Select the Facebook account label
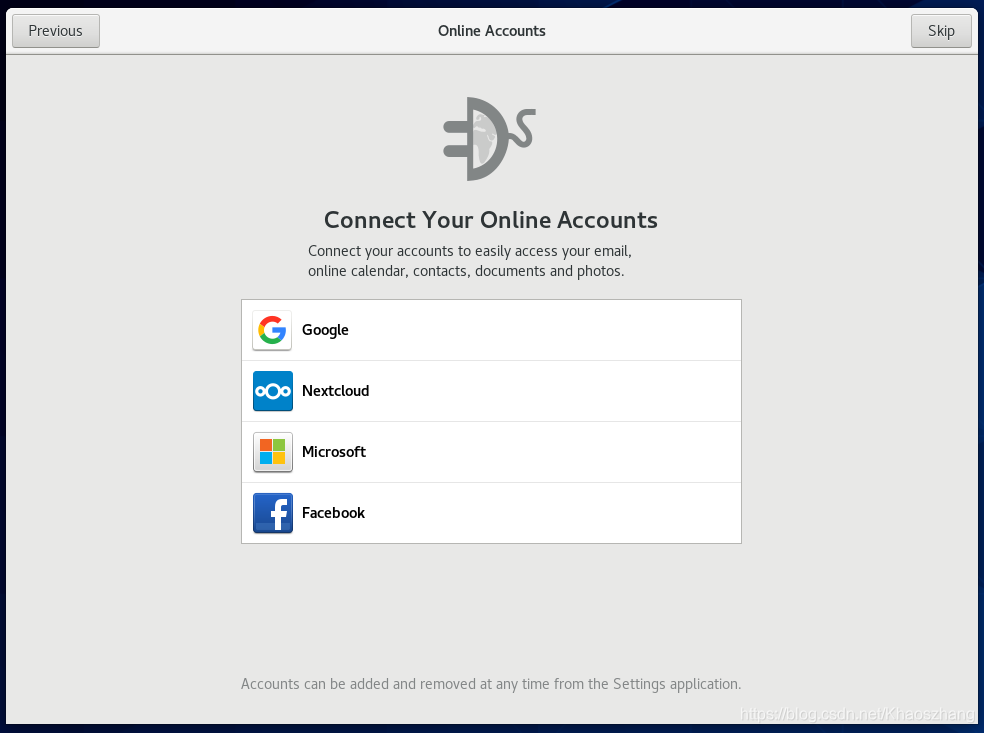 (333, 513)
